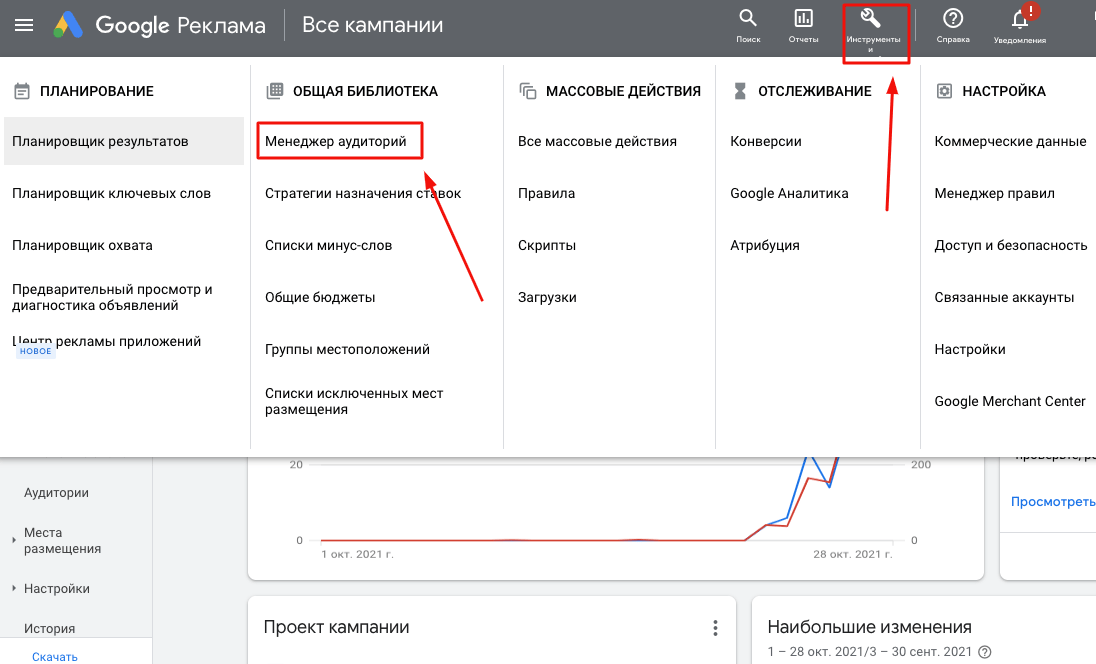Open Скрипты
The height and width of the screenshot is (664, 1096).
pyautogui.click(x=547, y=245)
